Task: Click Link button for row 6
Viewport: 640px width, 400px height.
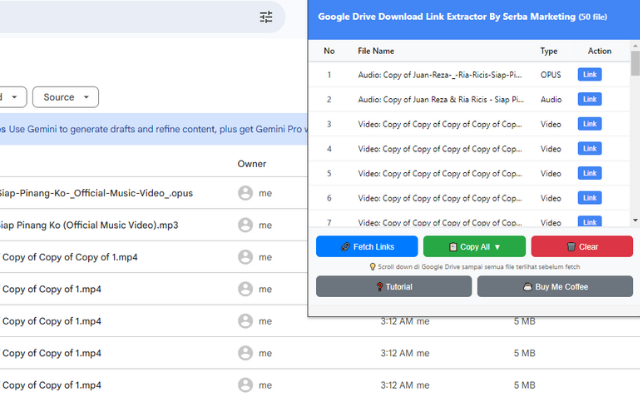Action: pyautogui.click(x=589, y=198)
